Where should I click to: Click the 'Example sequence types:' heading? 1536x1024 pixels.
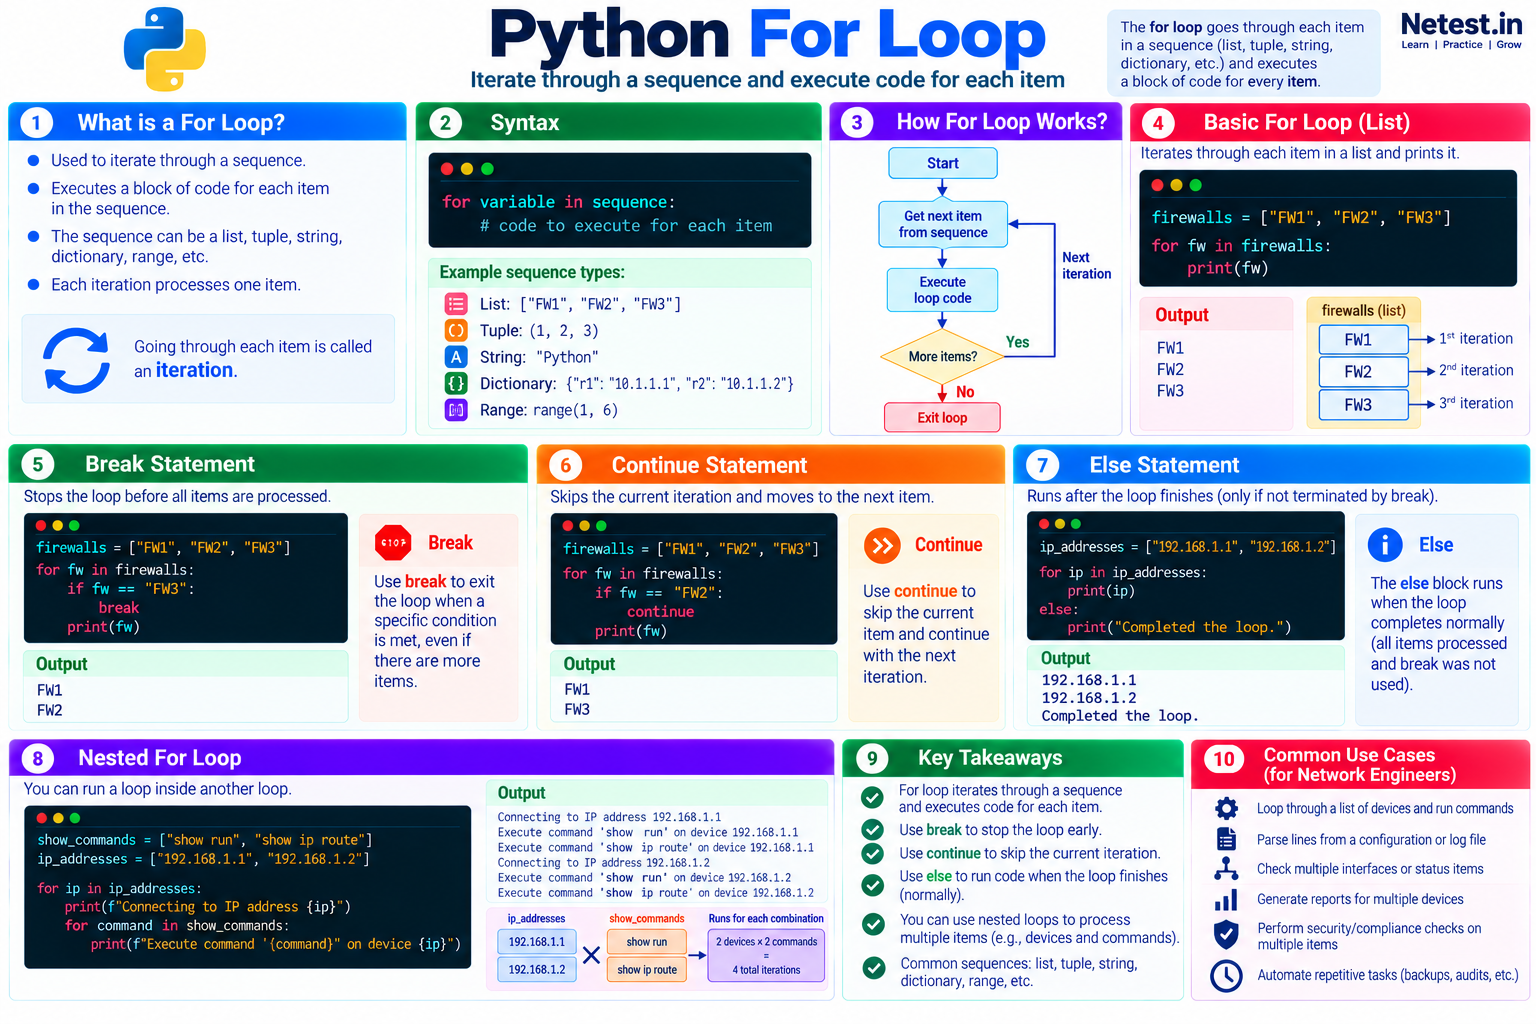click(x=532, y=272)
